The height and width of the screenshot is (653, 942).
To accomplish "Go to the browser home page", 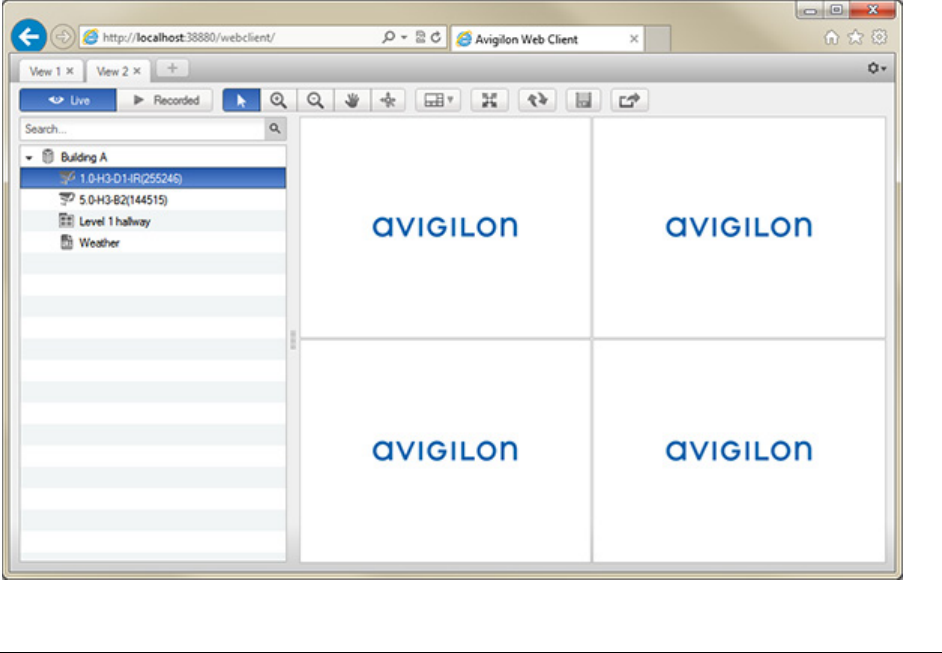I will pyautogui.click(x=831, y=38).
